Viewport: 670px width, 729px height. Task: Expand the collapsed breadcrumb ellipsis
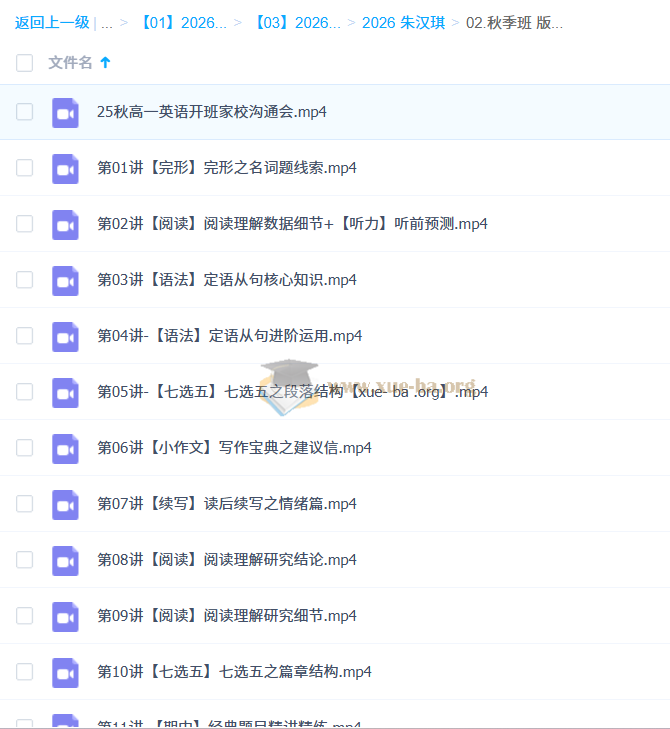tap(106, 23)
